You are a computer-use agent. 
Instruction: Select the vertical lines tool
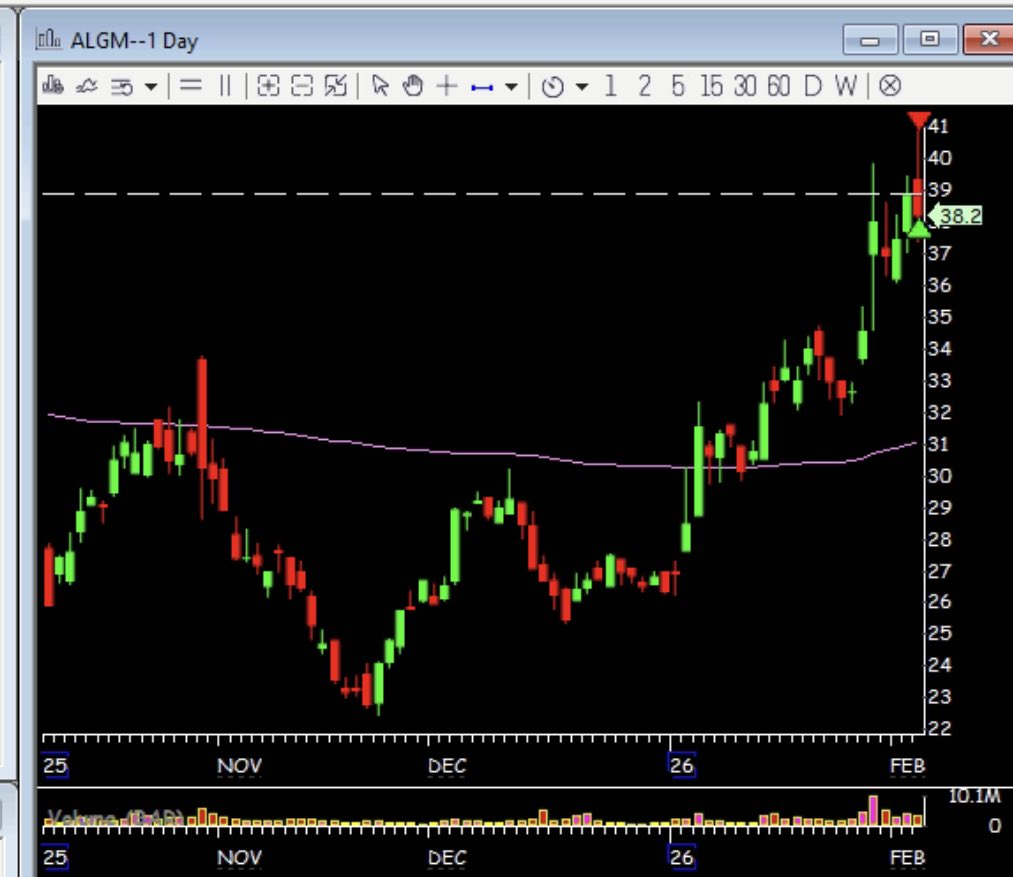[225, 85]
